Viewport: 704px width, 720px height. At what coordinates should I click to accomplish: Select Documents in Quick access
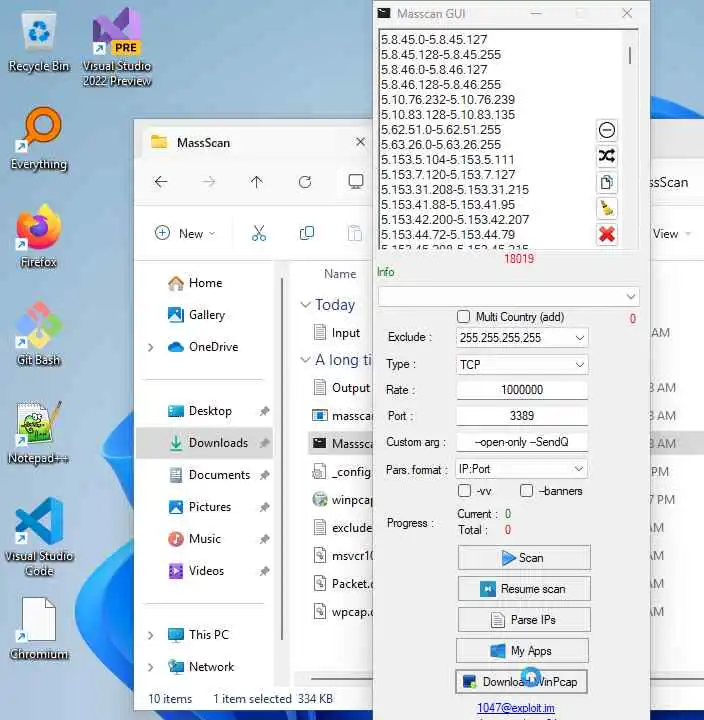(205, 475)
